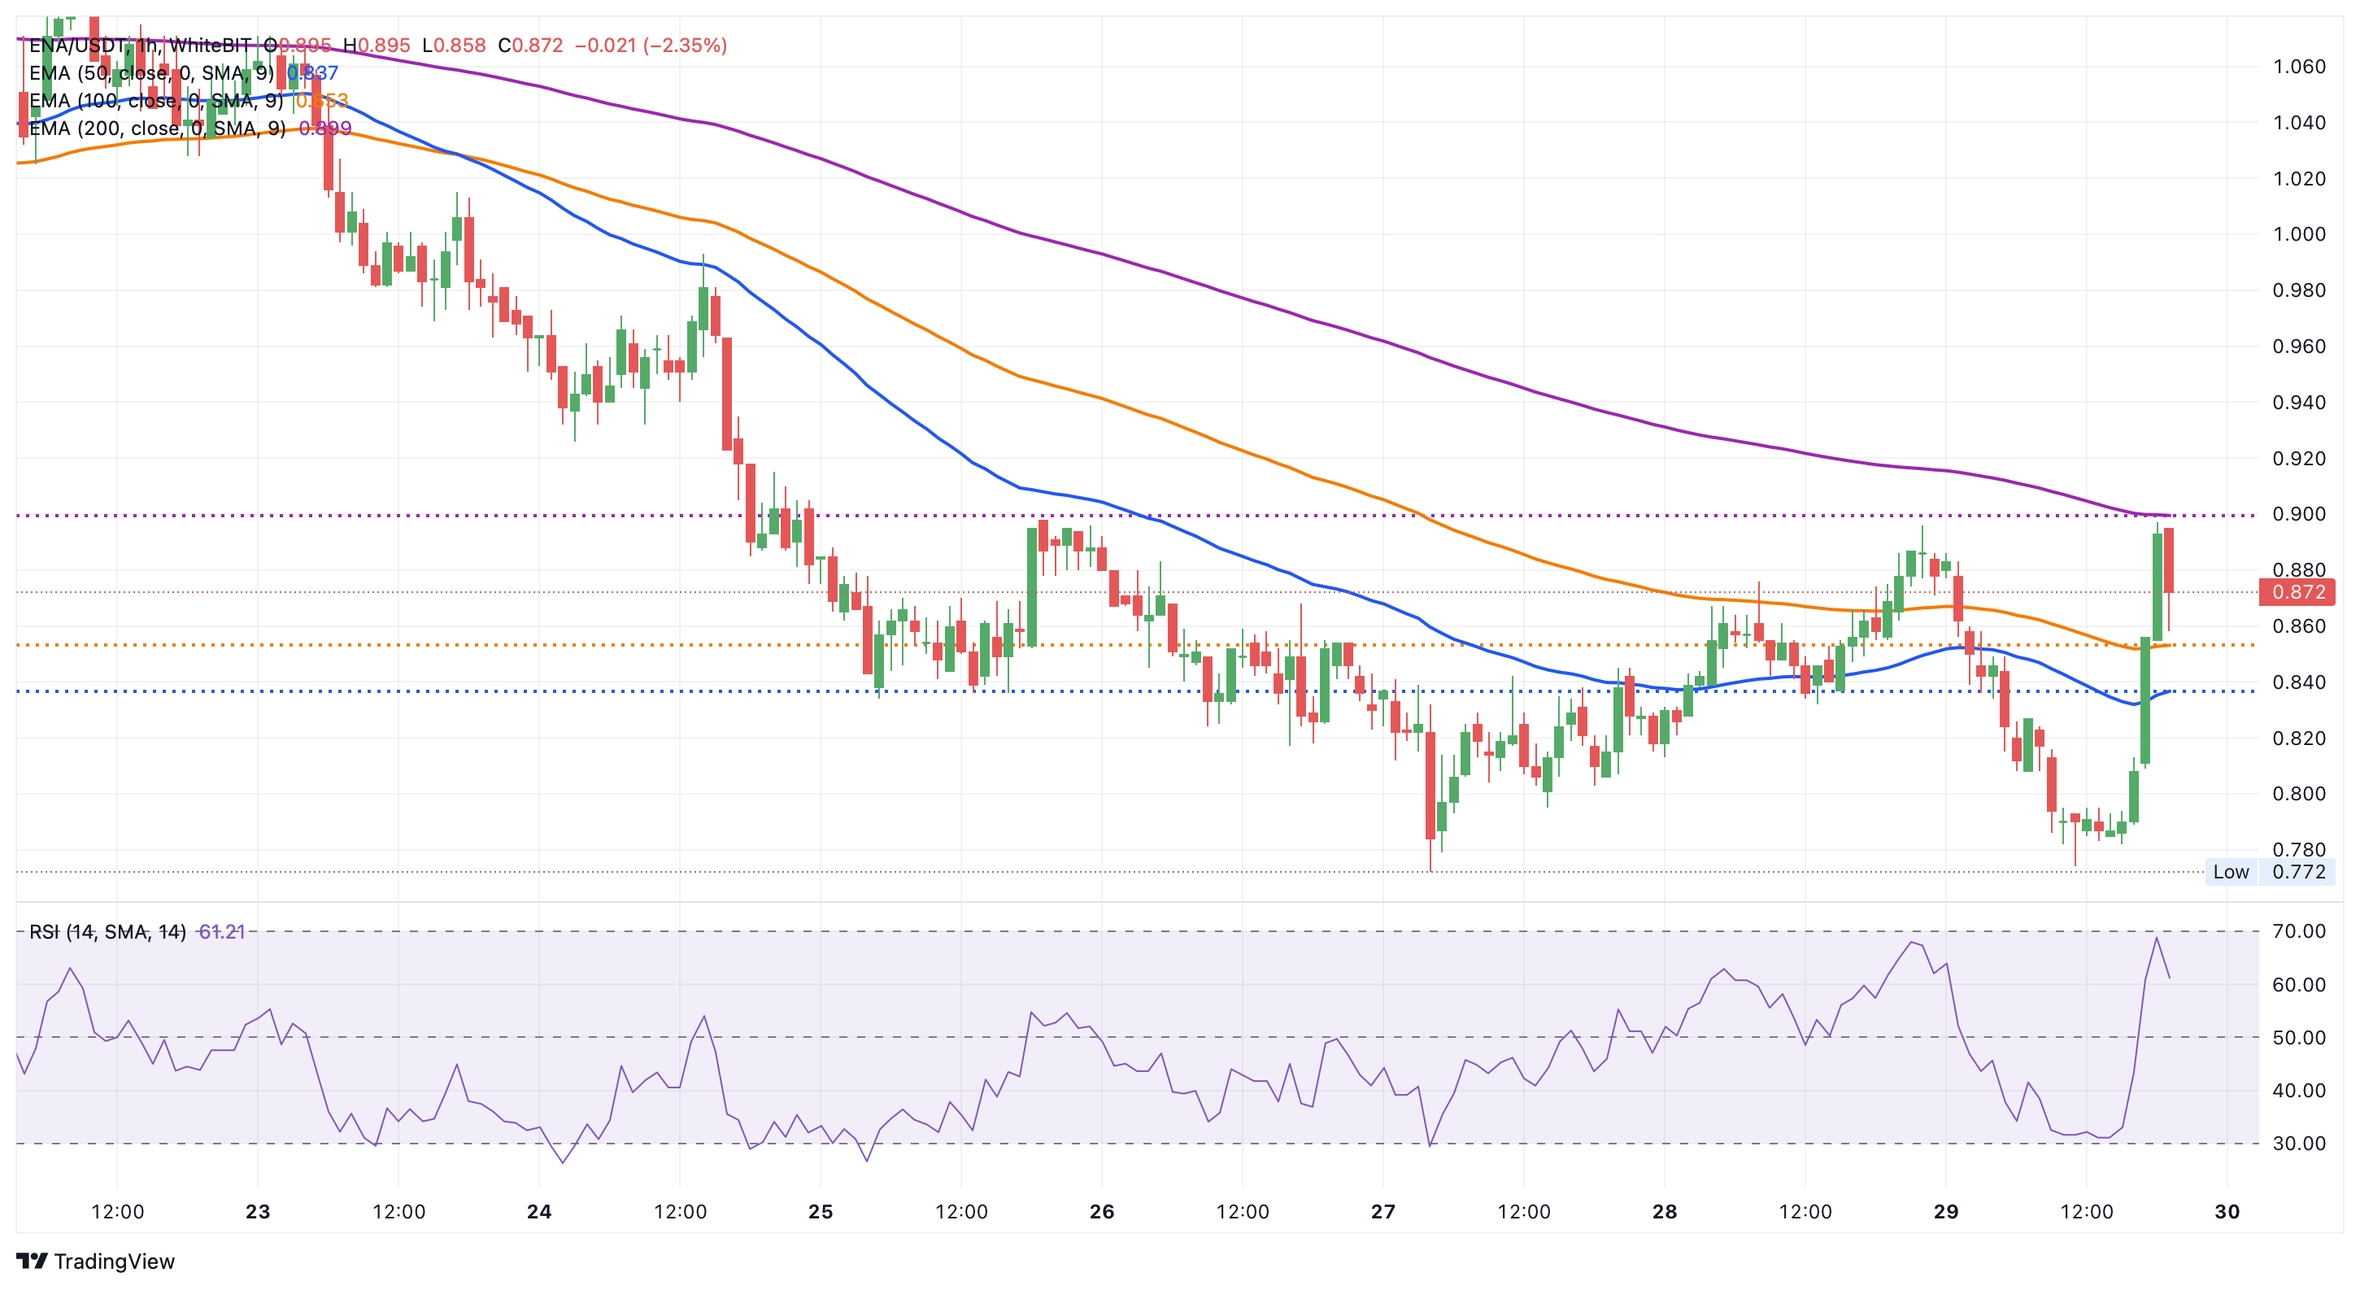The width and height of the screenshot is (2360, 1290).
Task: Click date label 24 on time axis
Action: click(x=539, y=1212)
